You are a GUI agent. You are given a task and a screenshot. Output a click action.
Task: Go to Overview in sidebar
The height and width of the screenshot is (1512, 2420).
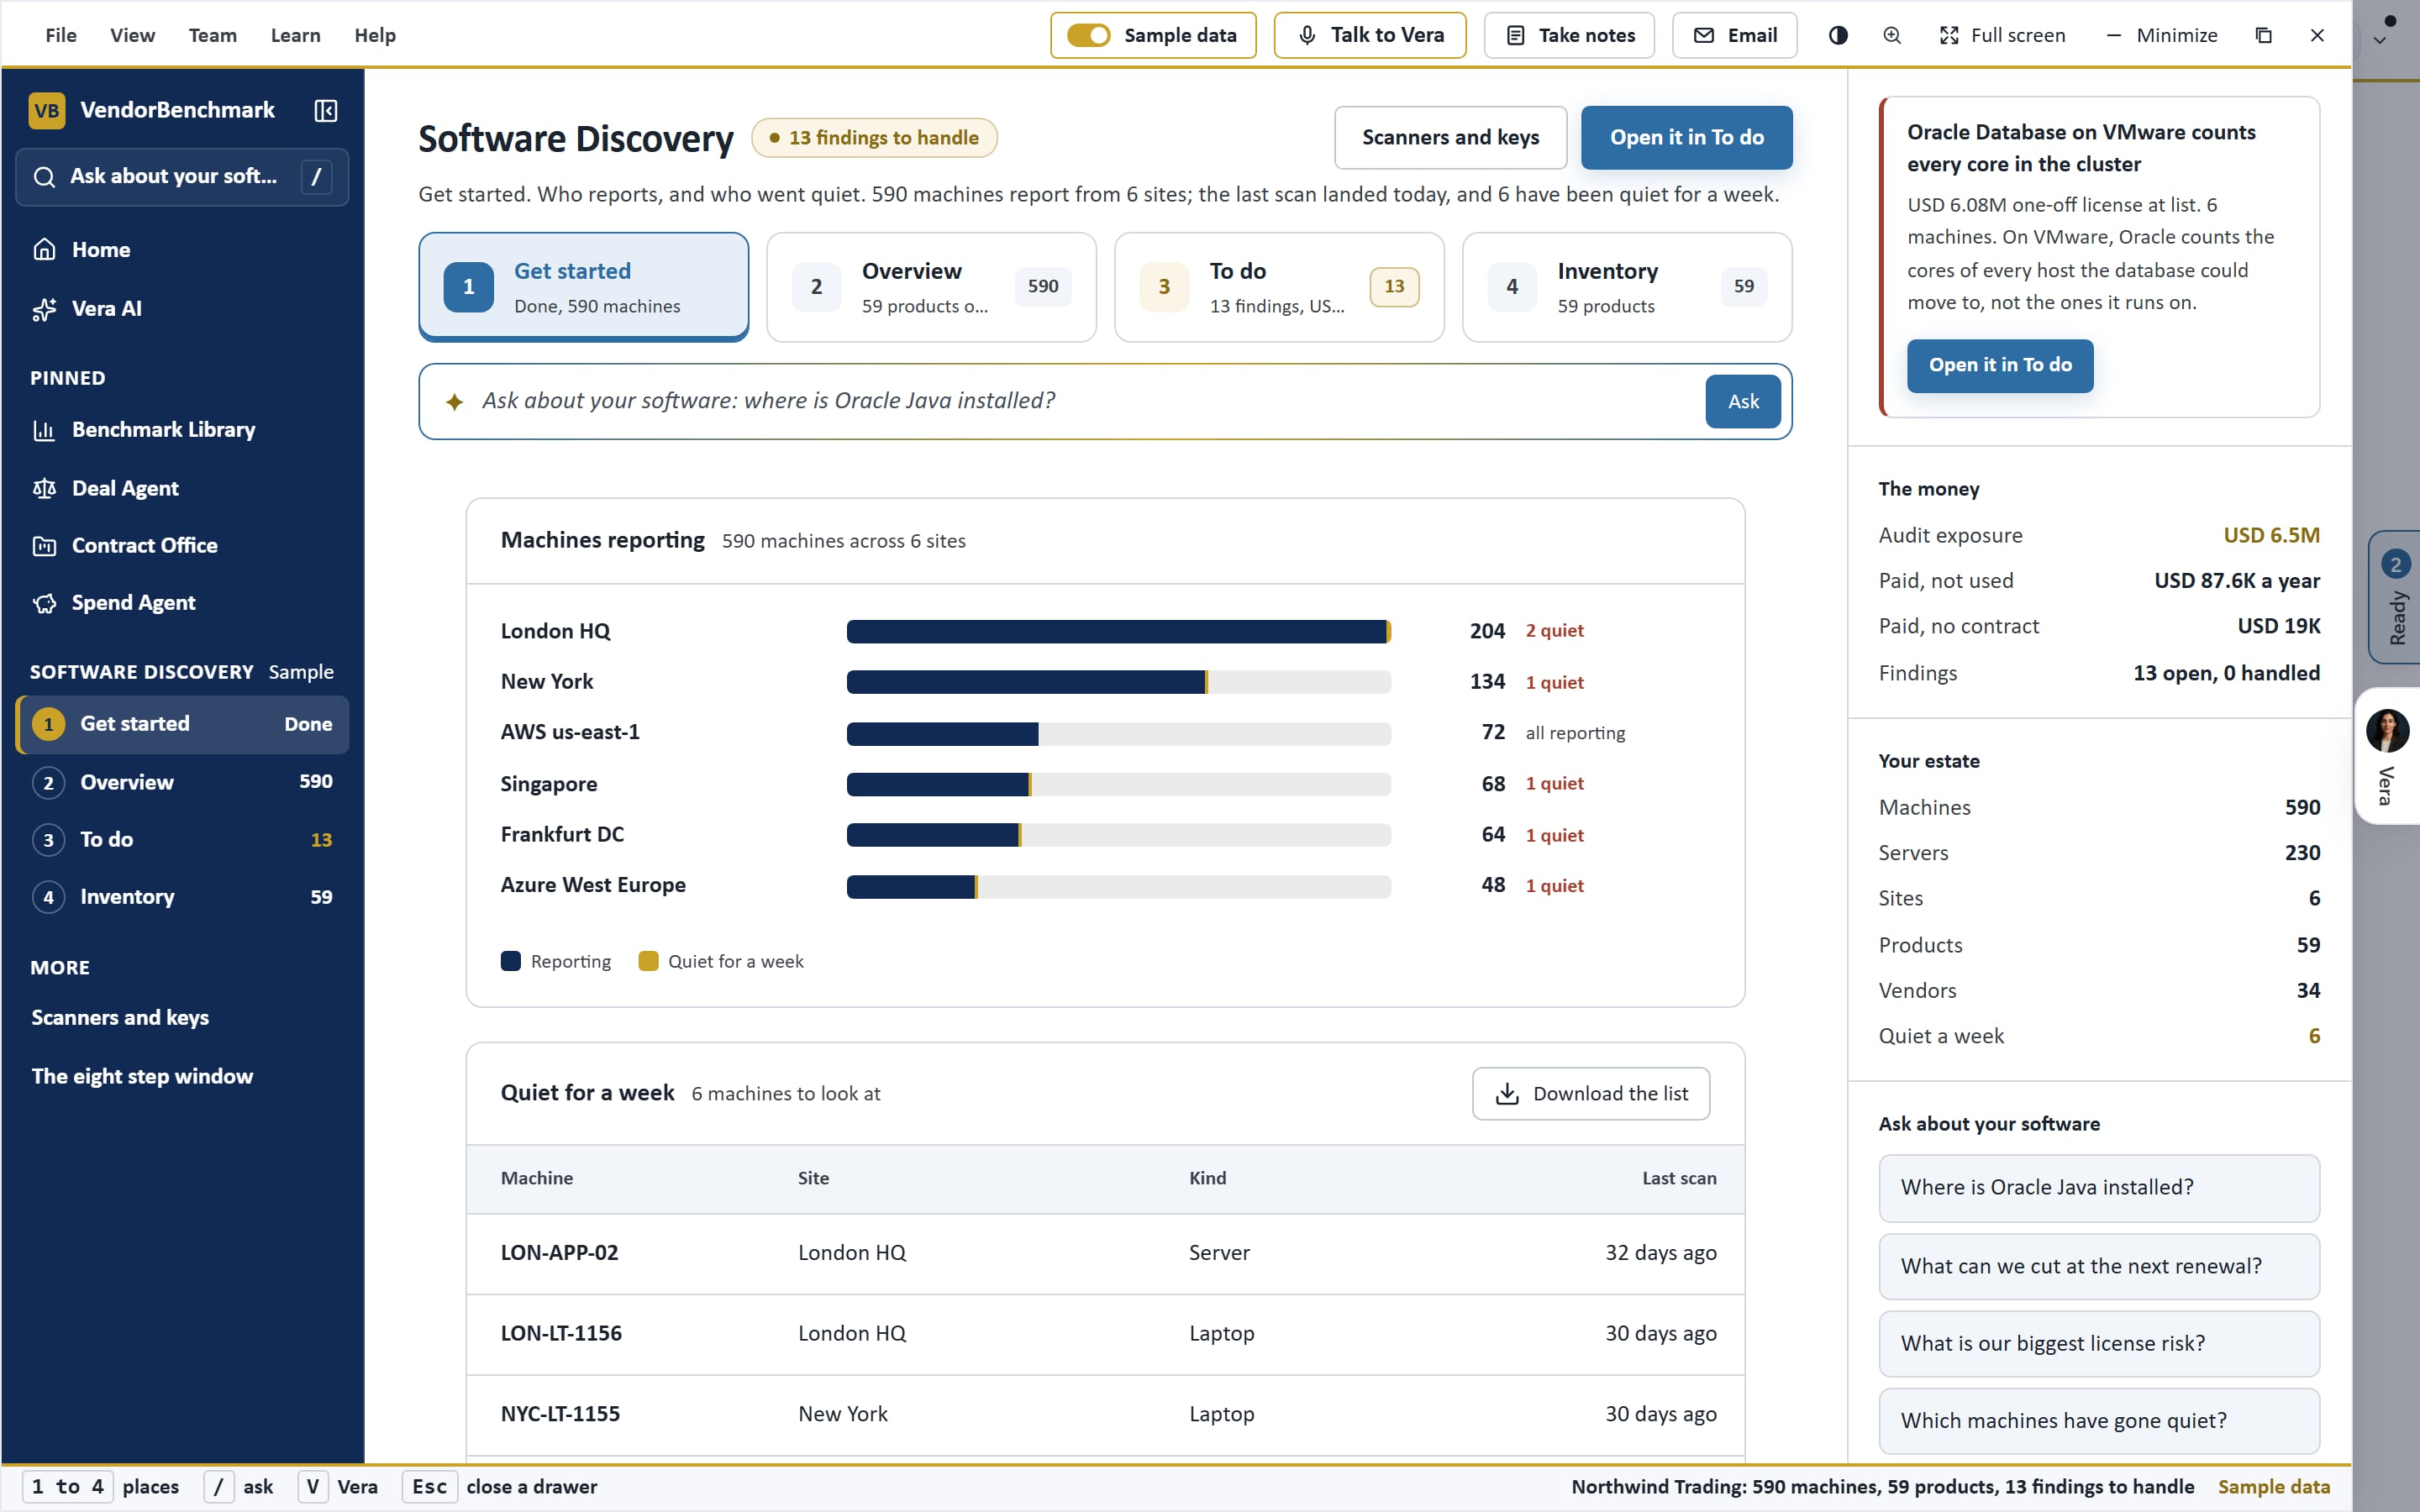[182, 782]
